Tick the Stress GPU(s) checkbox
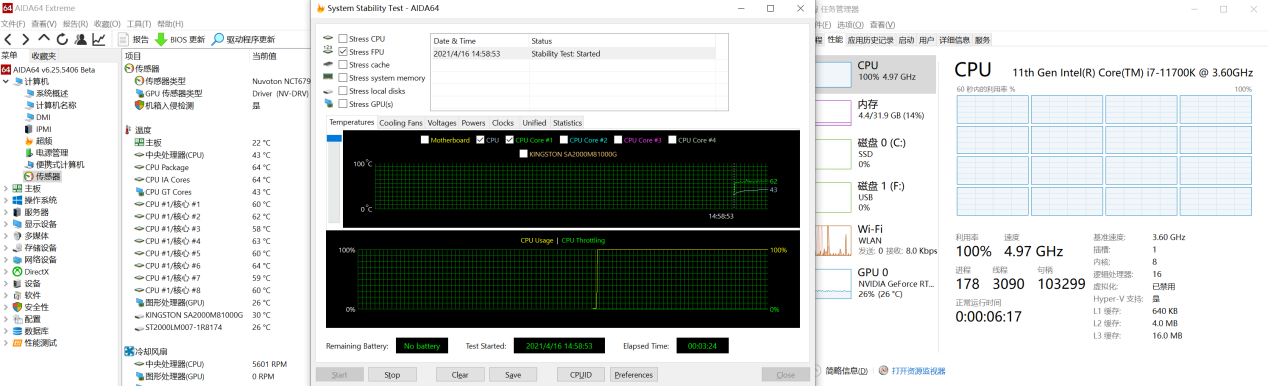 pyautogui.click(x=343, y=103)
